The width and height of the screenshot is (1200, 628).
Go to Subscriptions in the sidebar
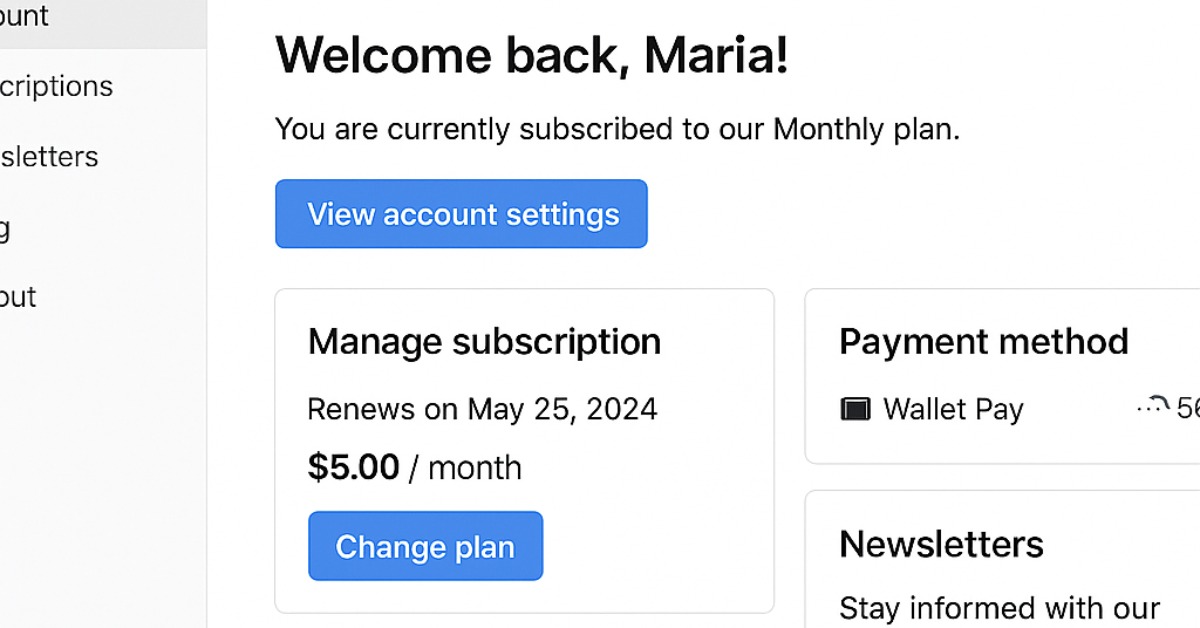tap(56, 86)
